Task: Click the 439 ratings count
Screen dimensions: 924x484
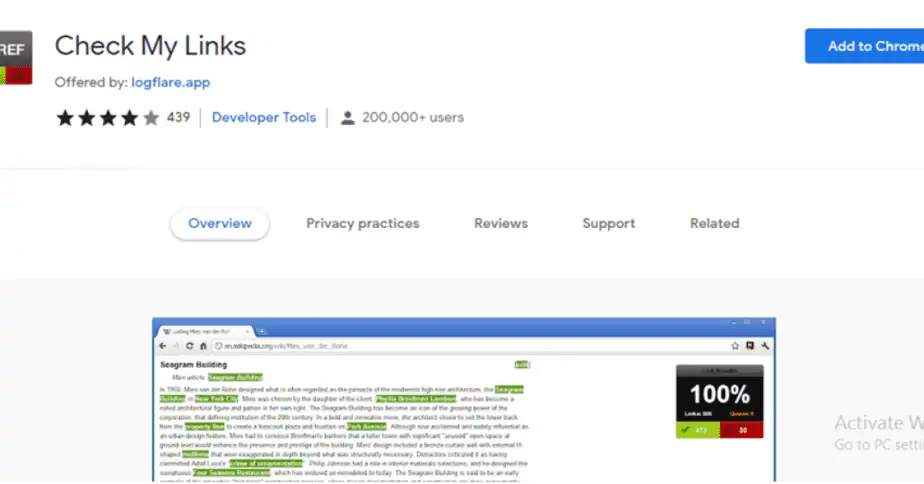Action: coord(178,117)
